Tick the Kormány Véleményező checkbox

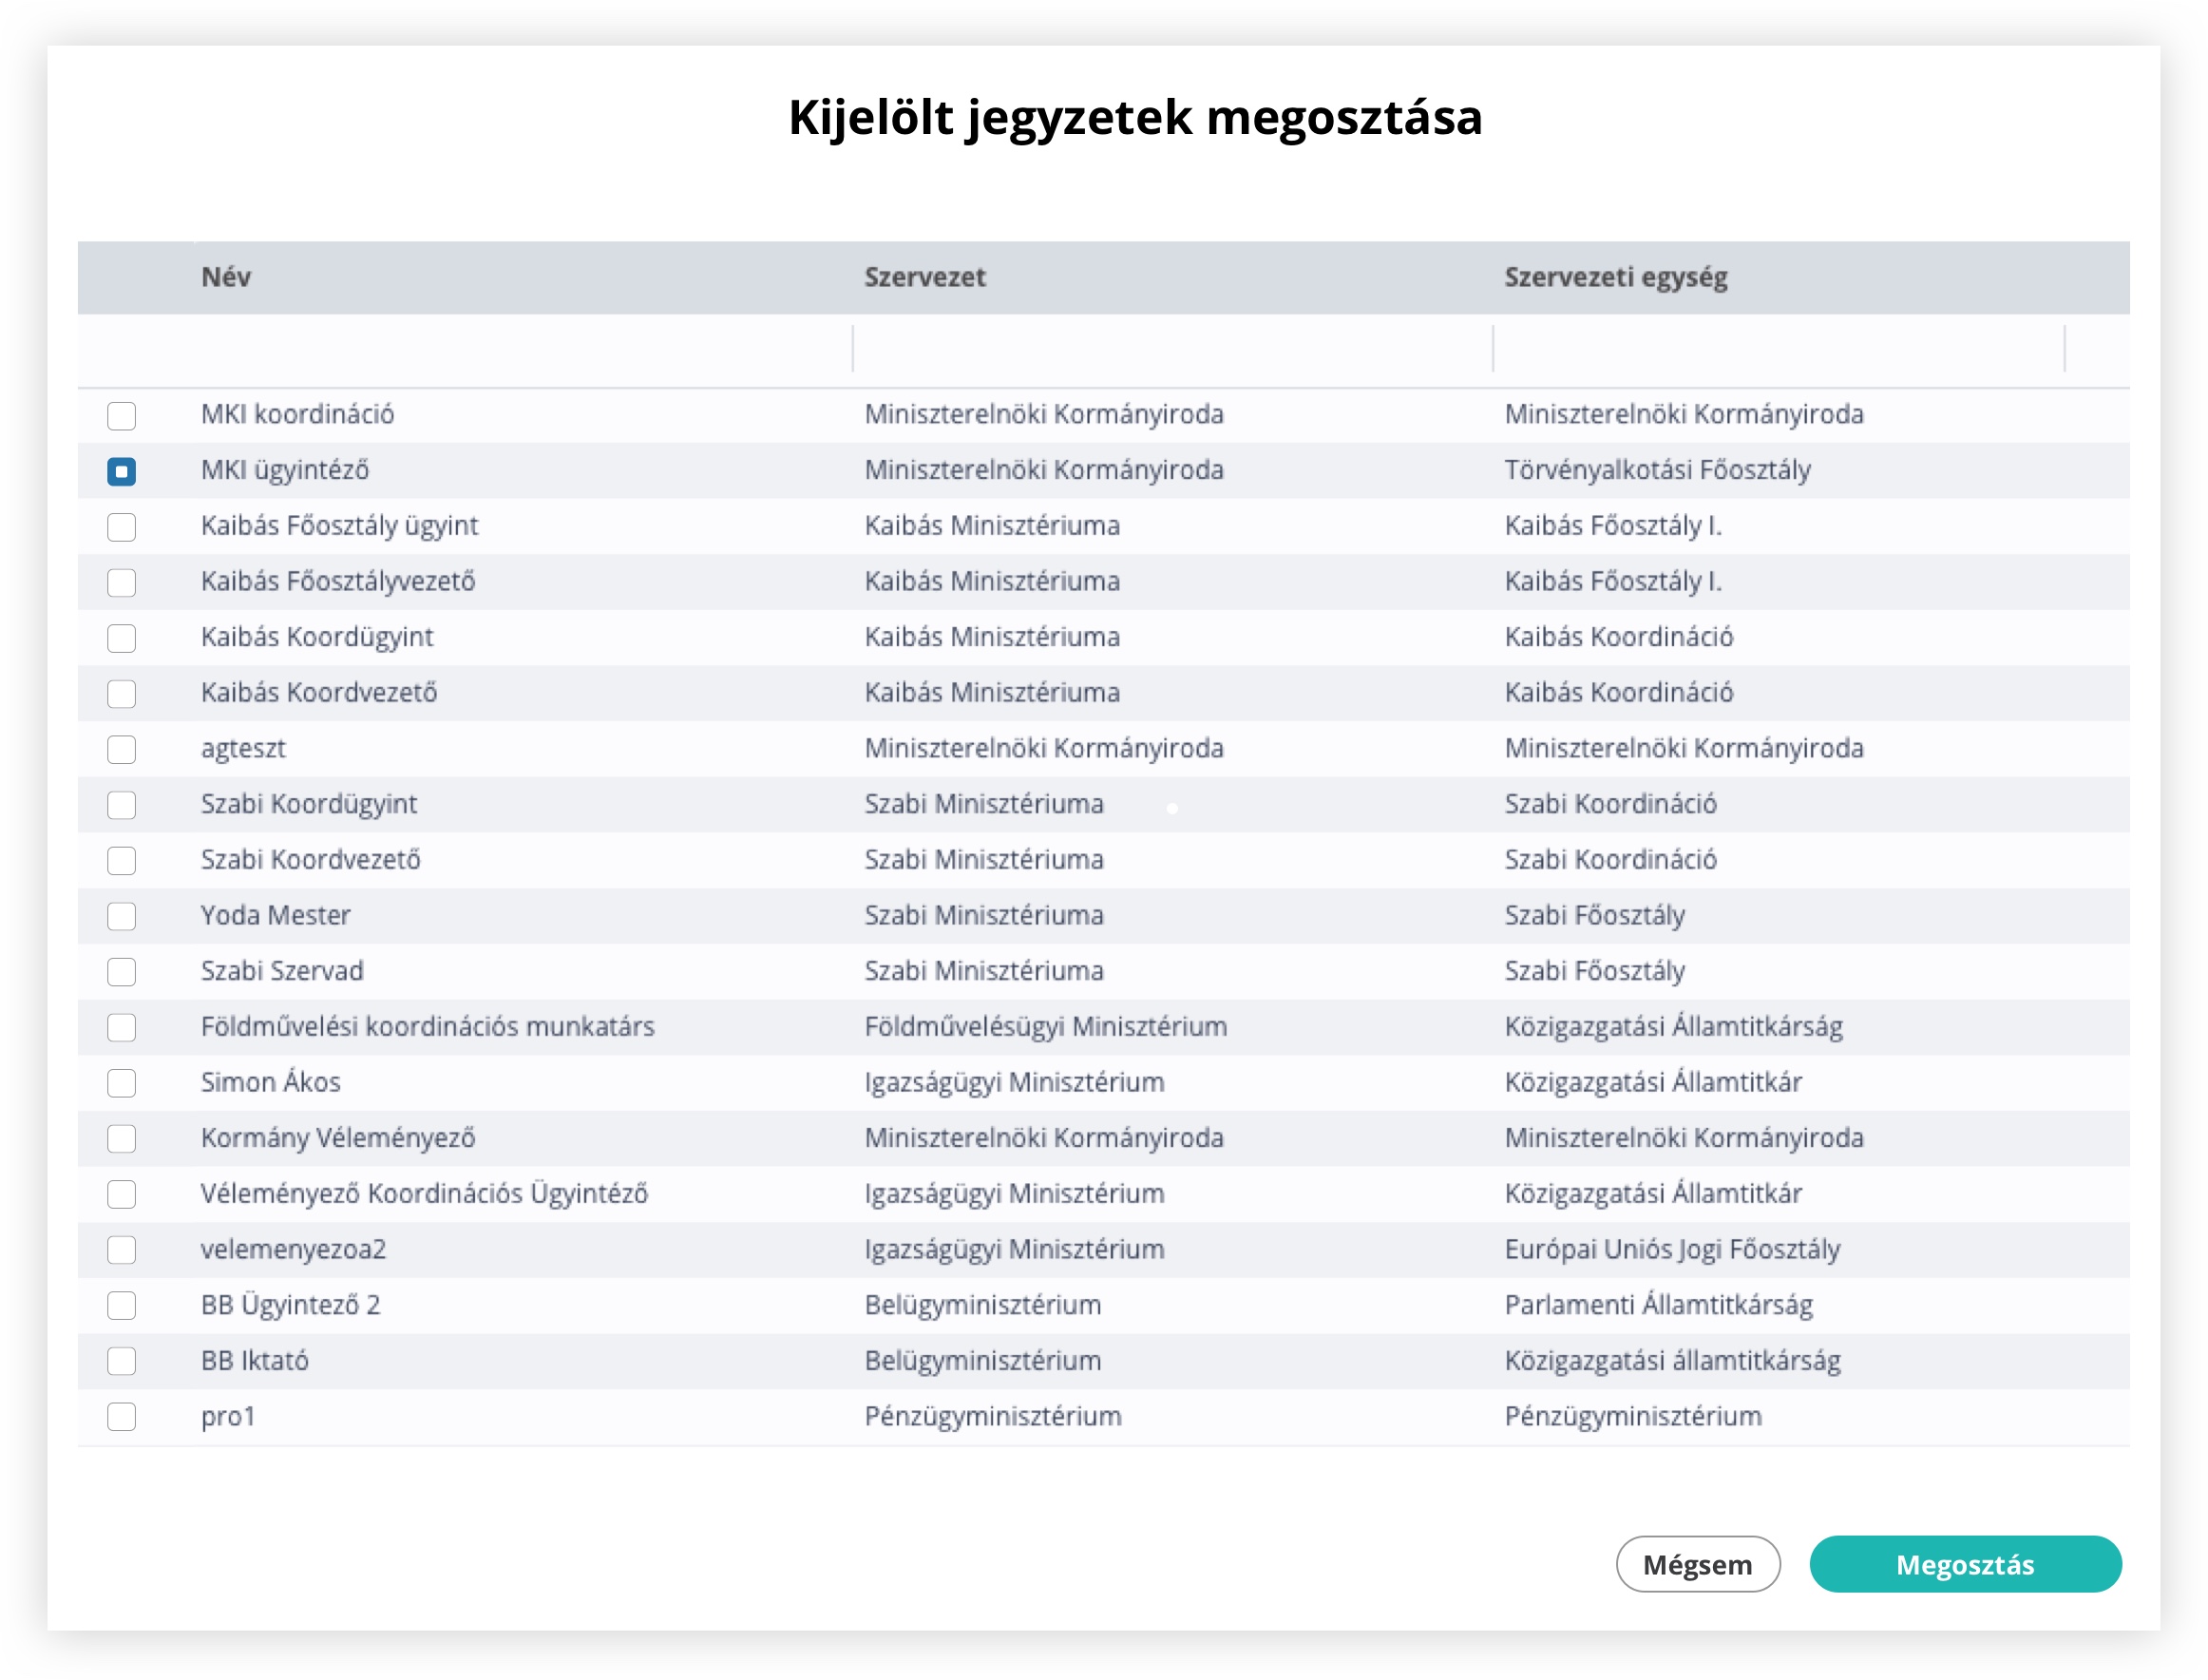(121, 1138)
